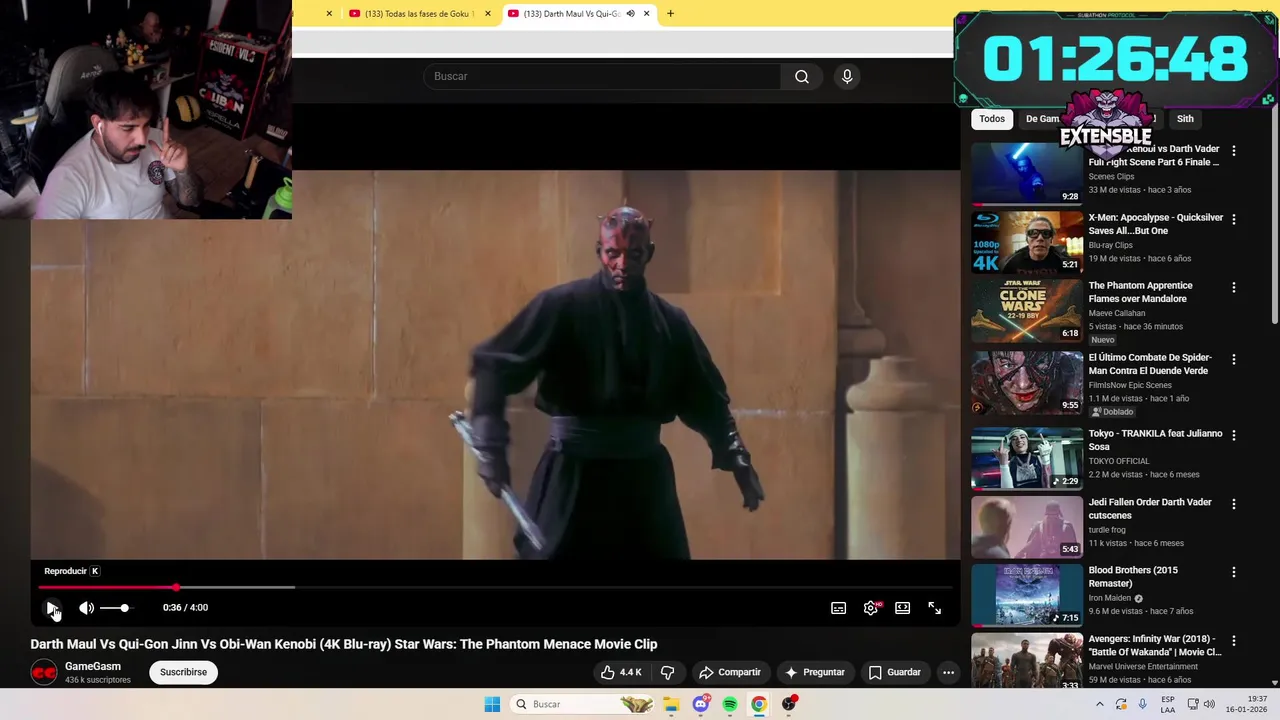Open The Phantom Apprentice Clone Wars thumbnail
The image size is (1280, 720).
pos(1027,309)
